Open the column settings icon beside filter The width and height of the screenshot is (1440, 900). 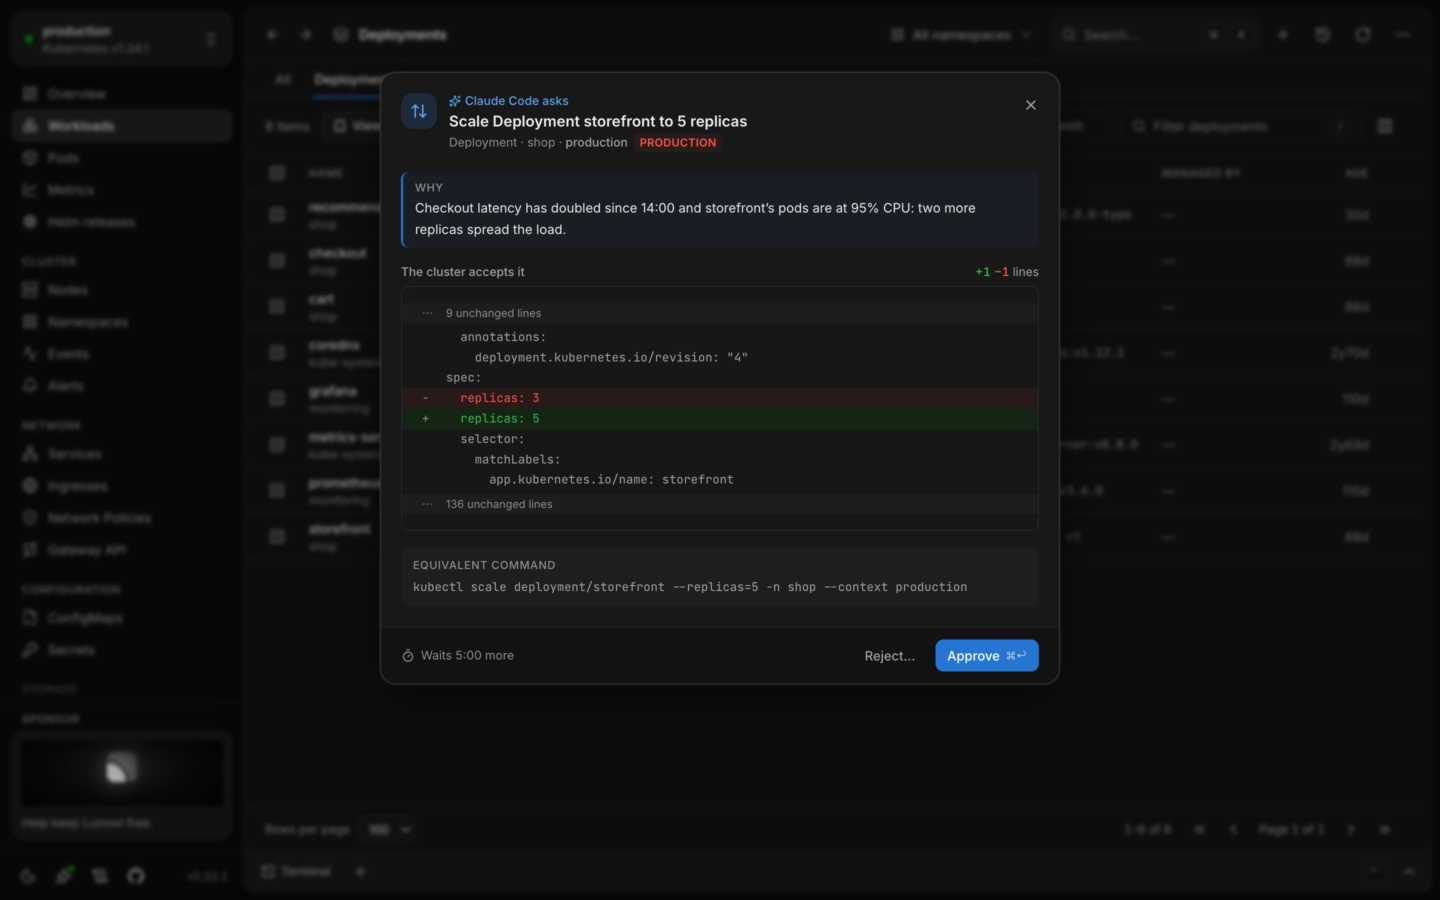pyautogui.click(x=1385, y=126)
